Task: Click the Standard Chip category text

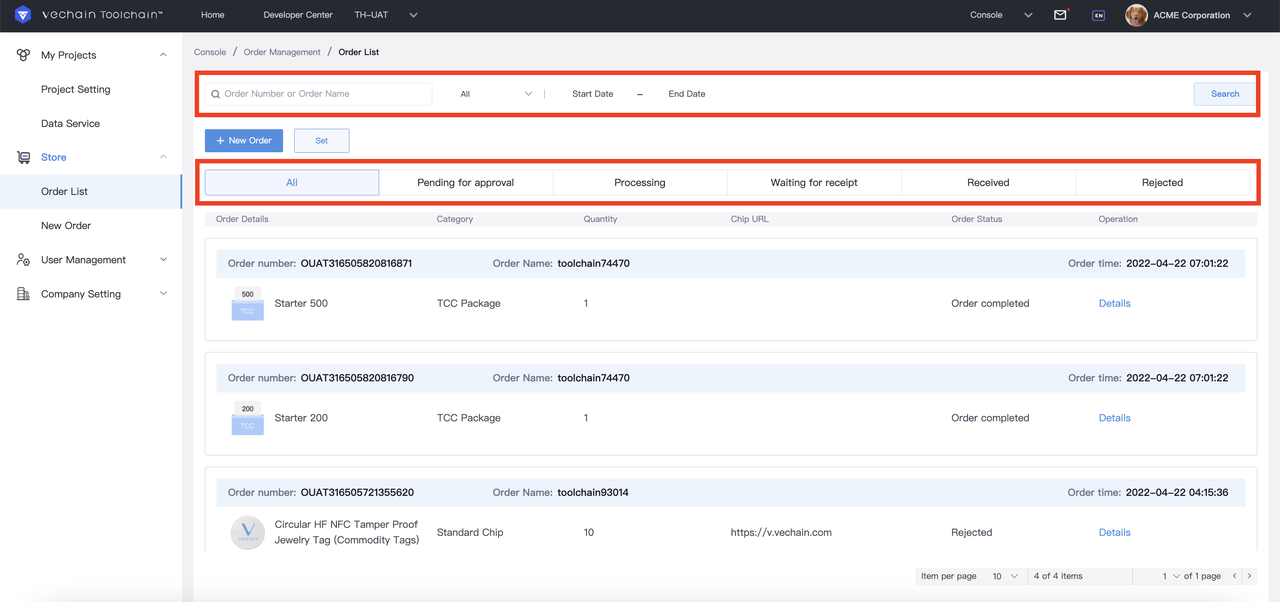Action: pos(470,533)
